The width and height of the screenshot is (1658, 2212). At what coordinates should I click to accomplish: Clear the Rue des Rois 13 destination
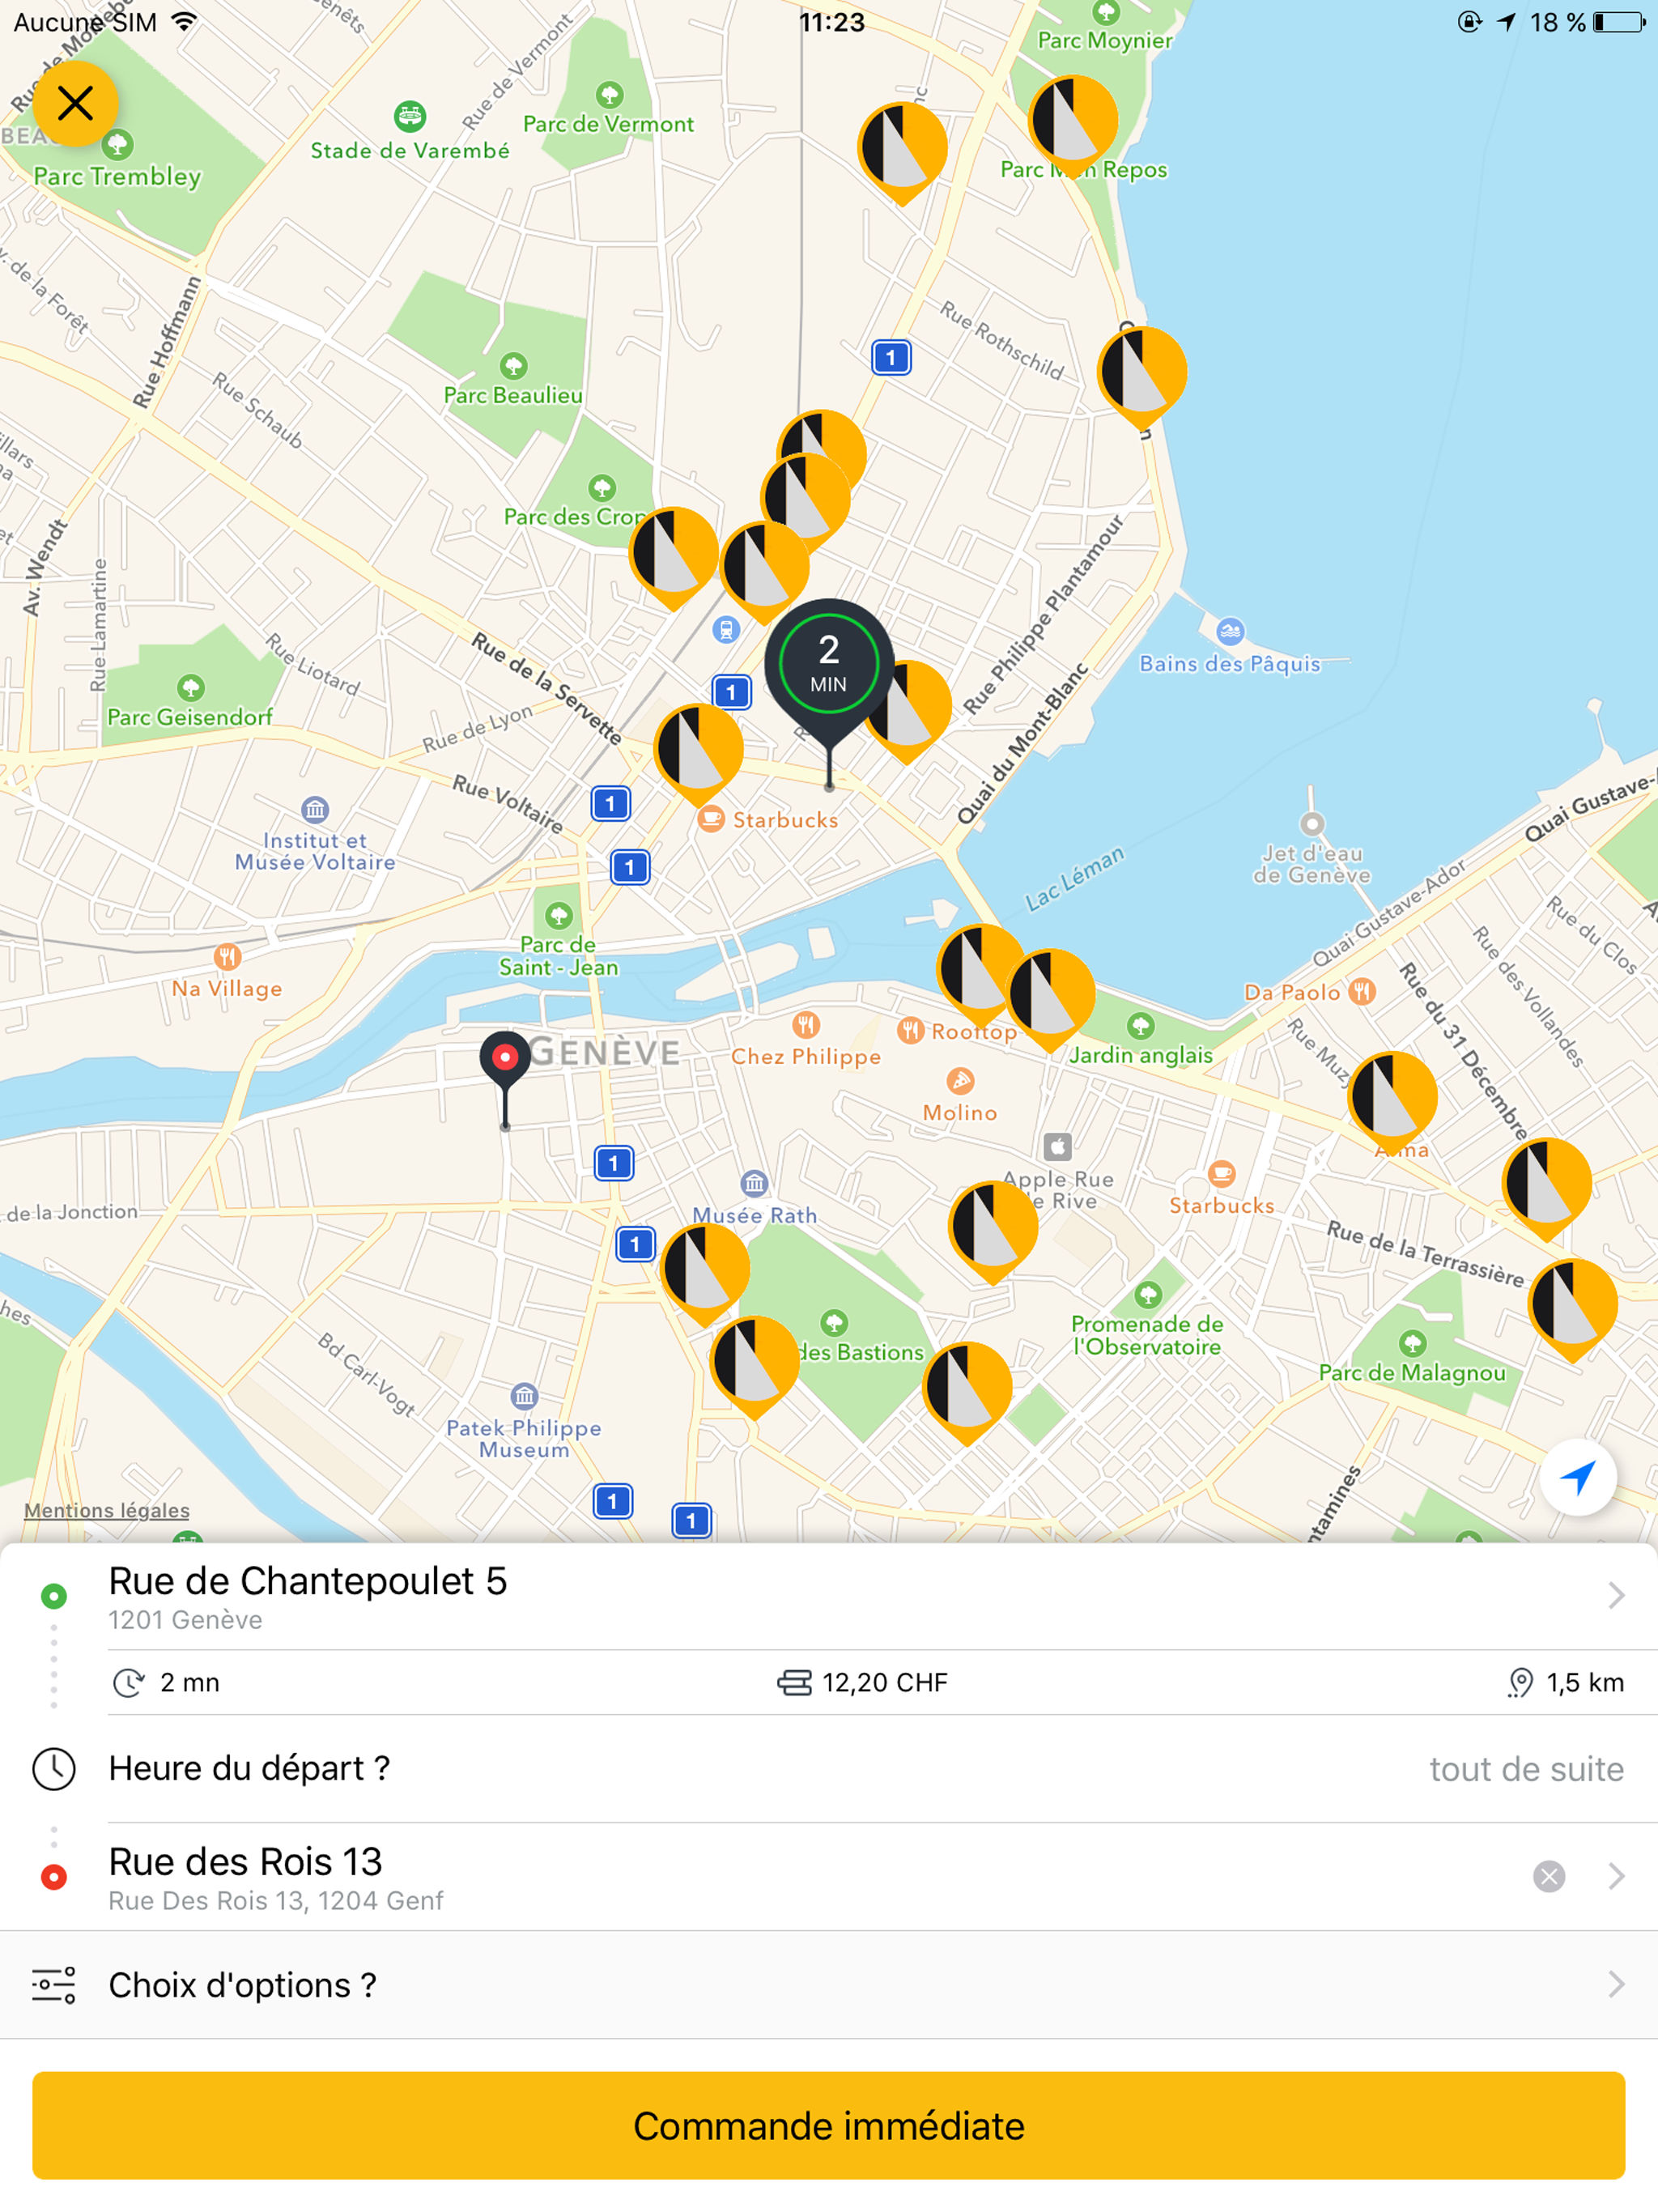pos(1549,1876)
